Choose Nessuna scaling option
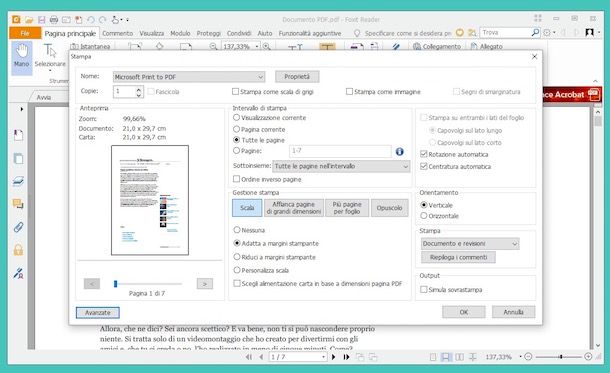610x373 pixels. click(237, 230)
